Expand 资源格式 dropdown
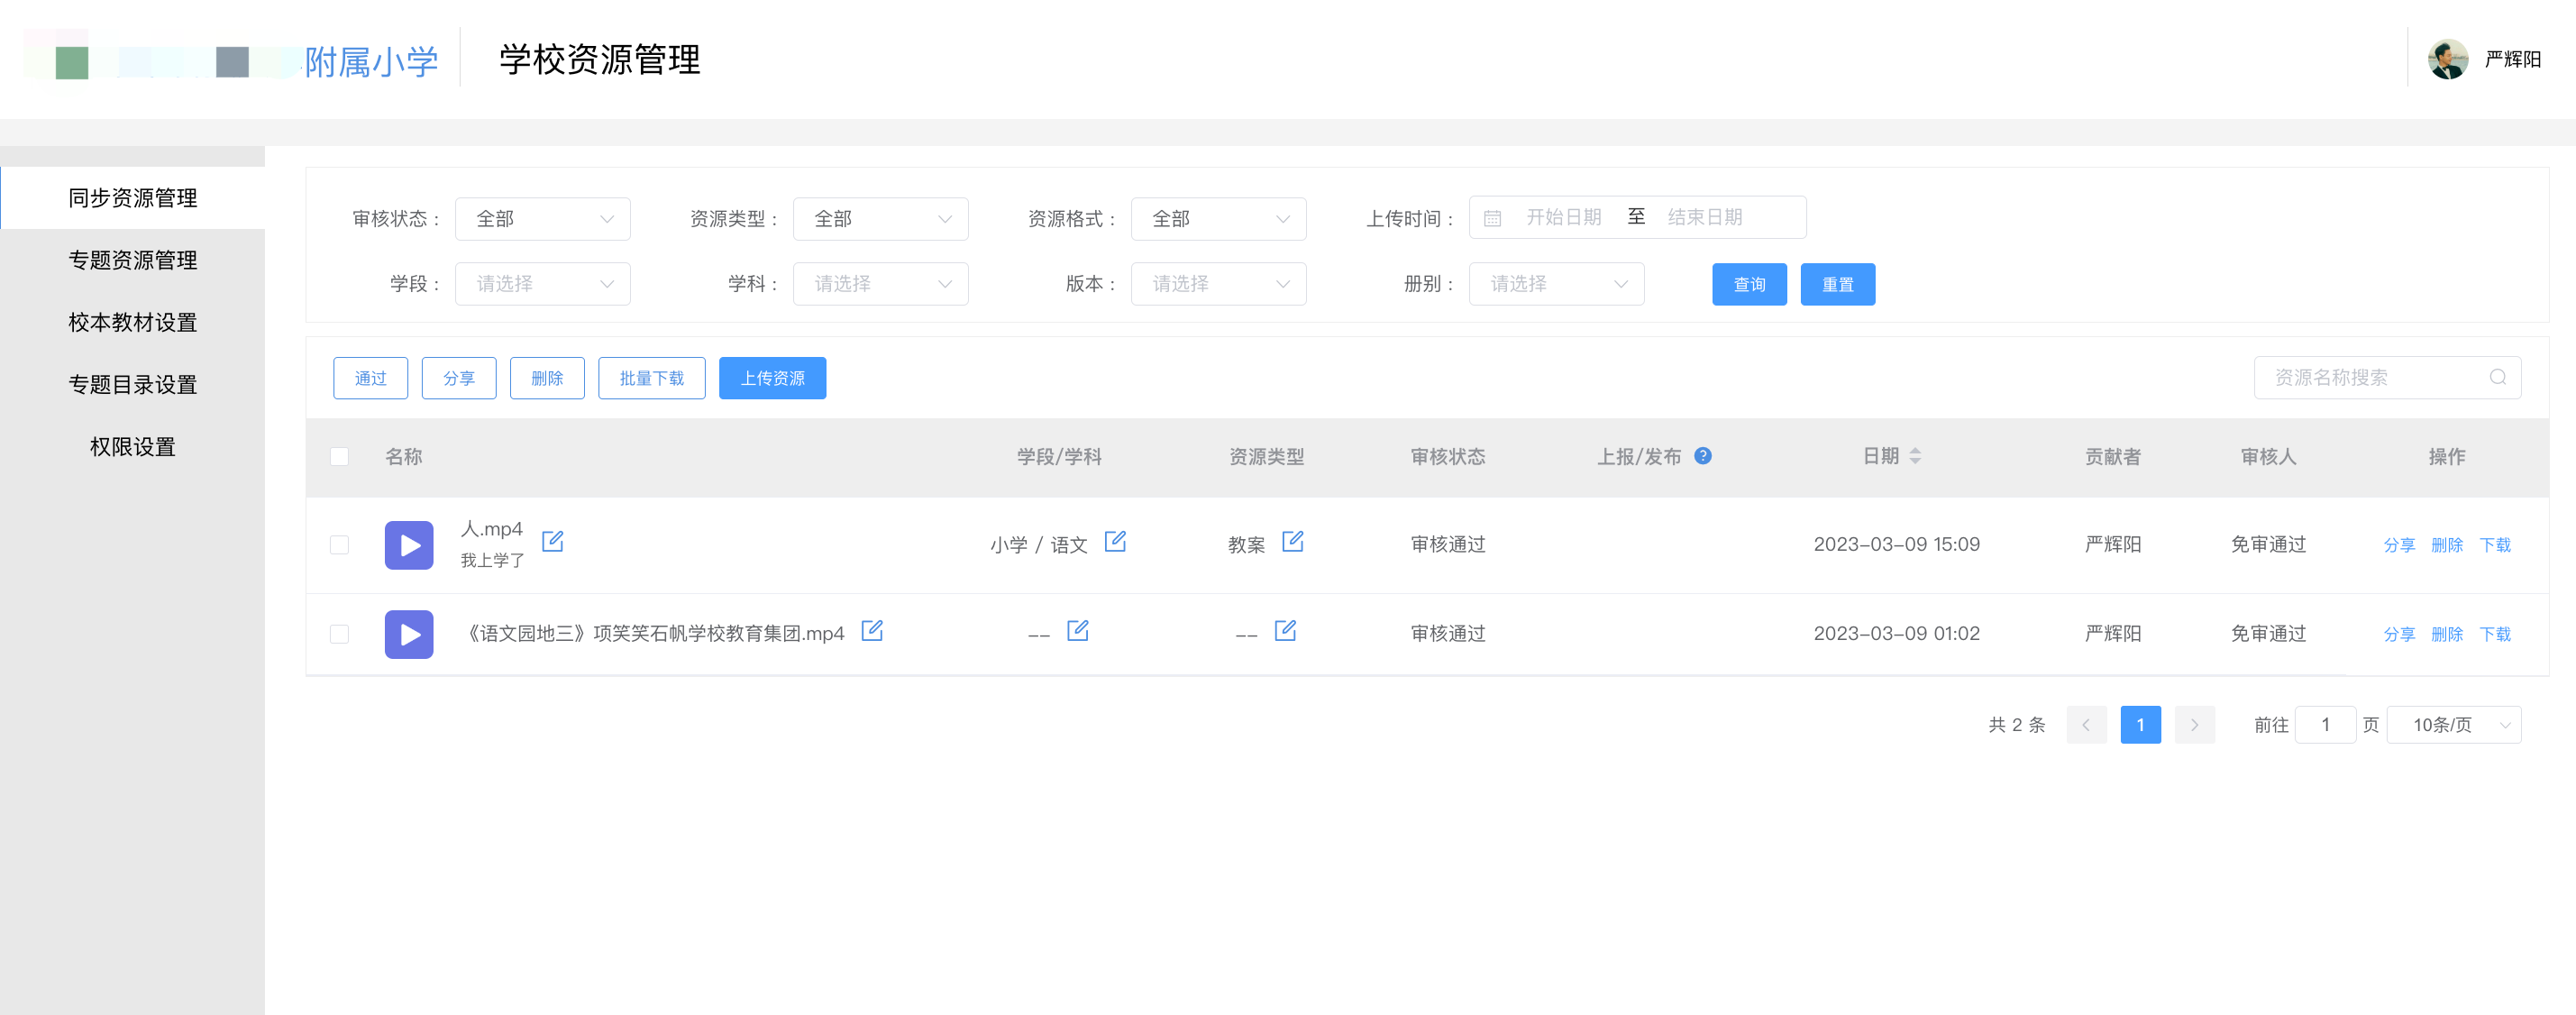This screenshot has width=2576, height=1015. (x=1218, y=219)
